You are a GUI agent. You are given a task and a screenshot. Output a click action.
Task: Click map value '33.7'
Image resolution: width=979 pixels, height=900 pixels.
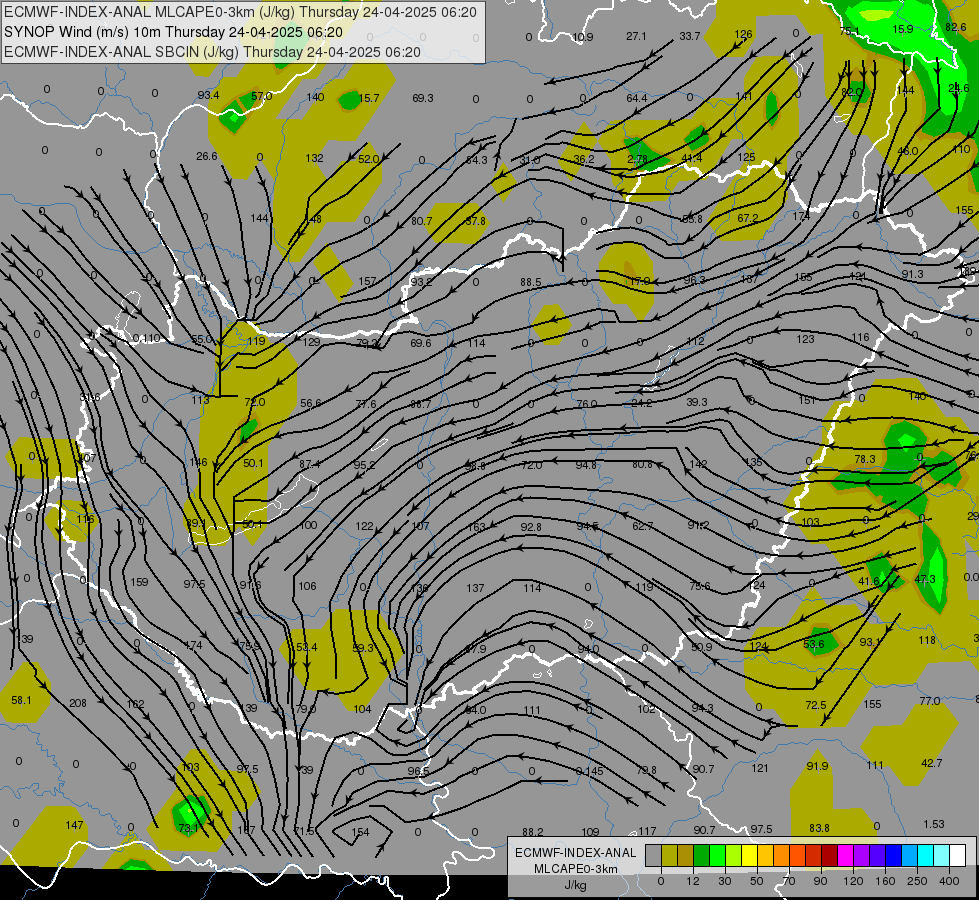[x=690, y=36]
